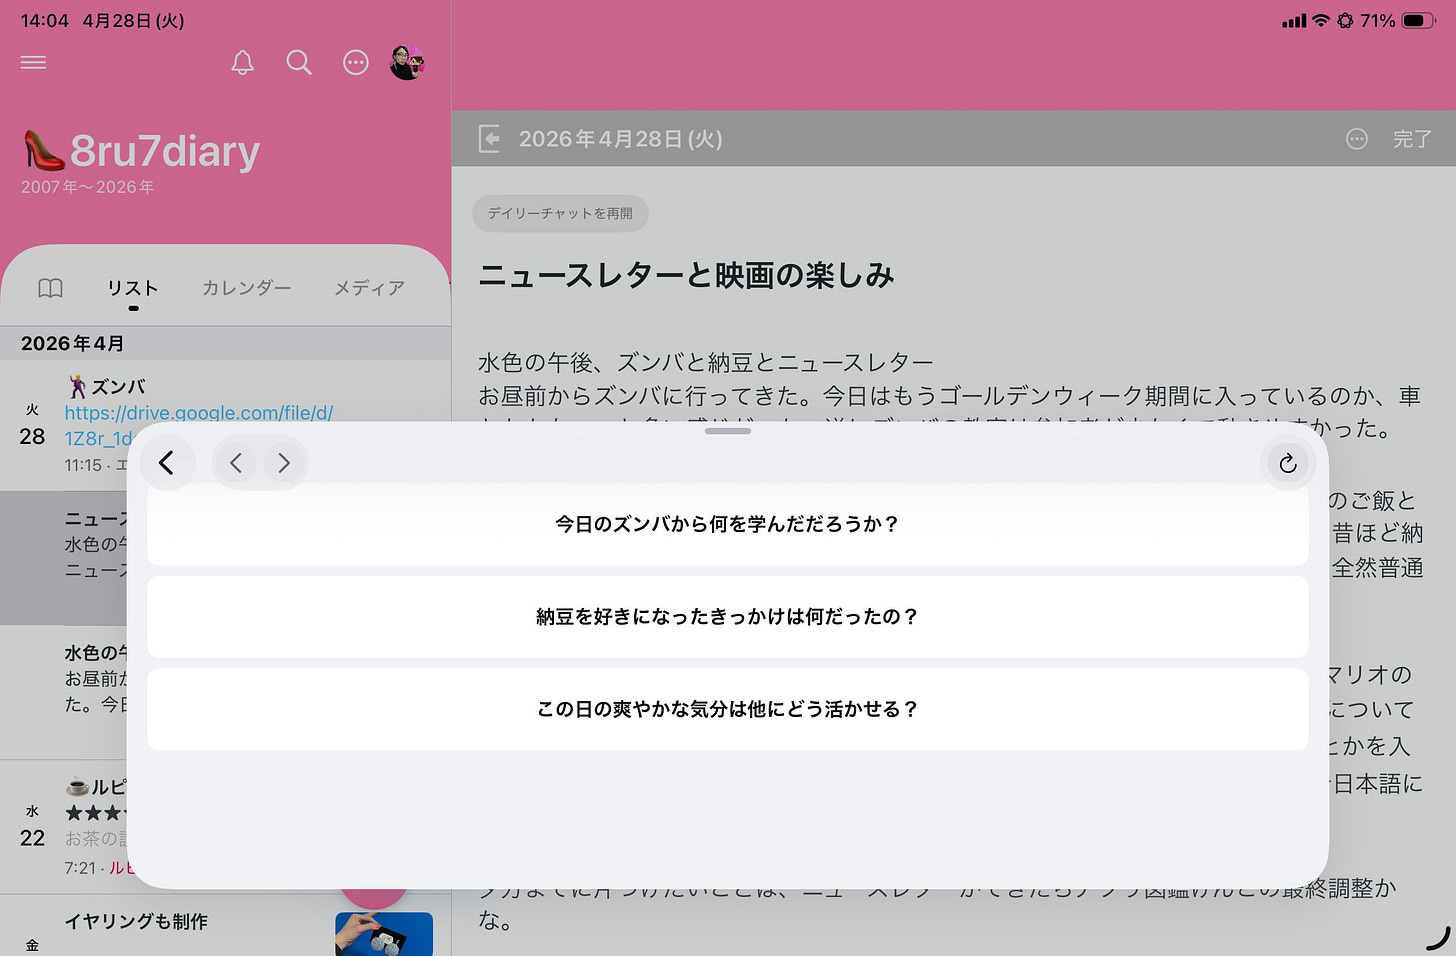
Task: Click the high heel shoe journal icon
Action: pyautogui.click(x=44, y=150)
